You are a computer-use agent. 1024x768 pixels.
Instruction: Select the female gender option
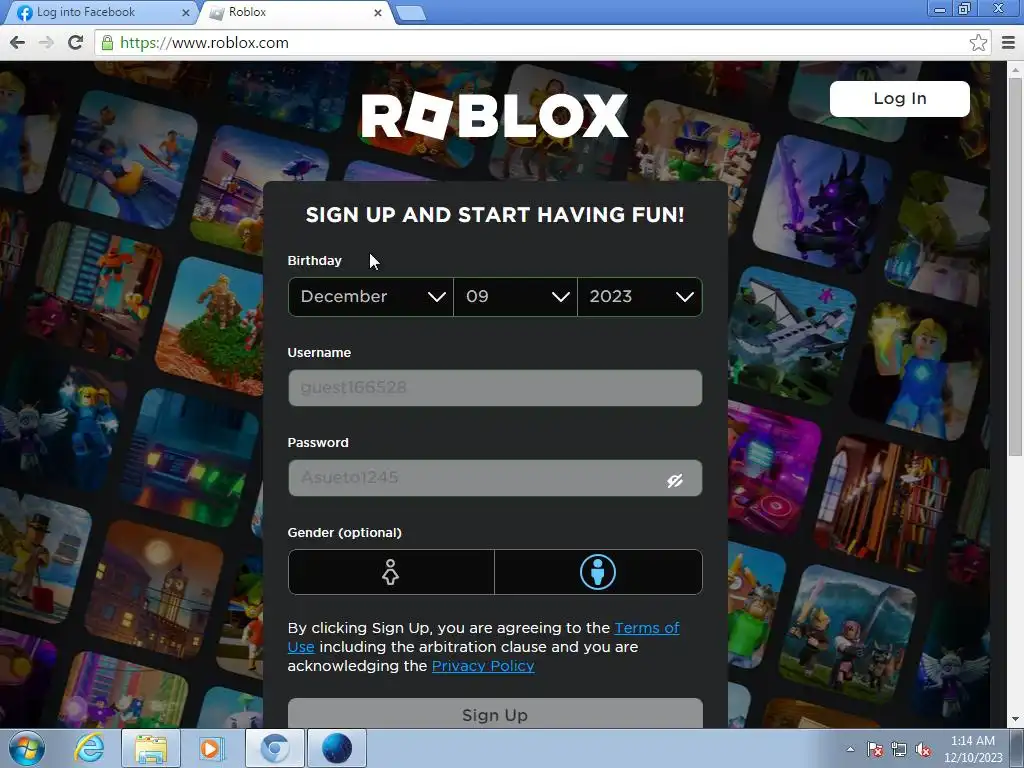[x=391, y=572]
